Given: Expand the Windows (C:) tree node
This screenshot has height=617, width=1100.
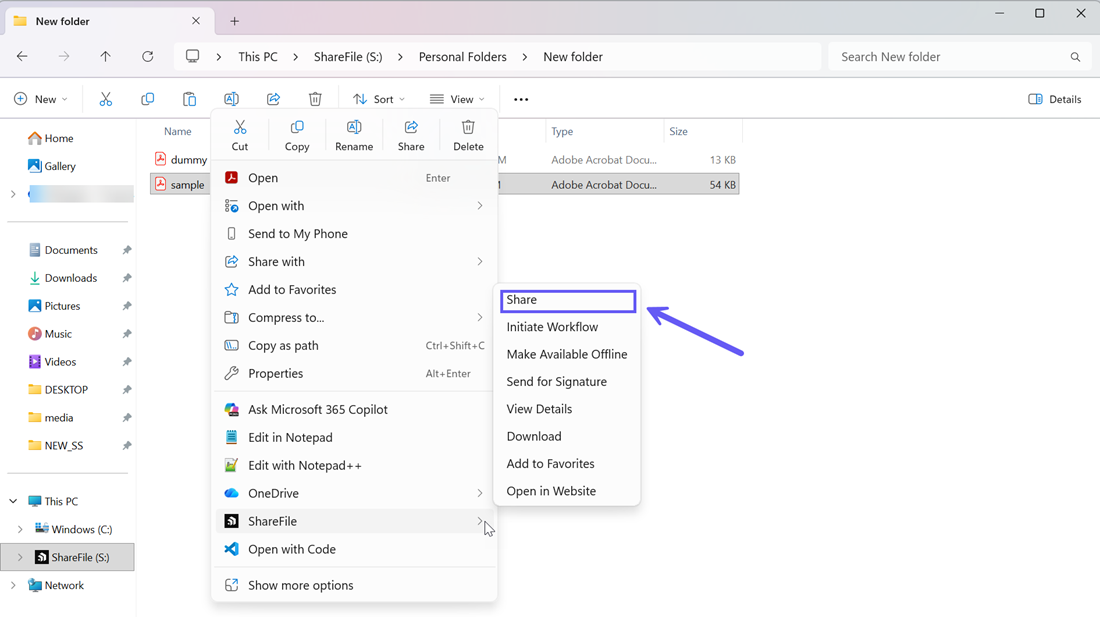Looking at the screenshot, I should (x=20, y=529).
